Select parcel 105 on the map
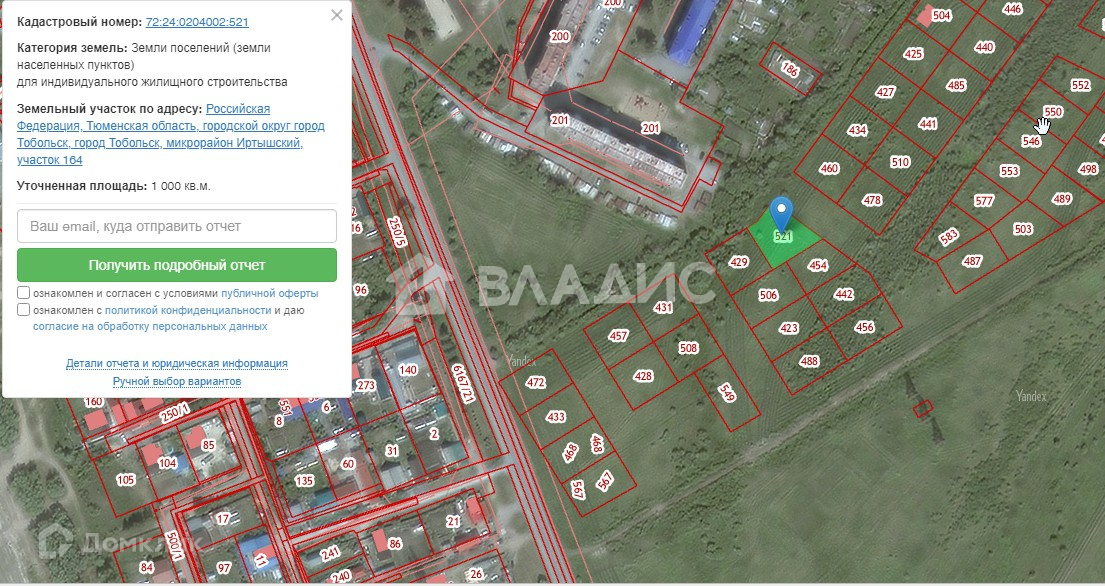This screenshot has width=1105, height=586. coord(125,480)
